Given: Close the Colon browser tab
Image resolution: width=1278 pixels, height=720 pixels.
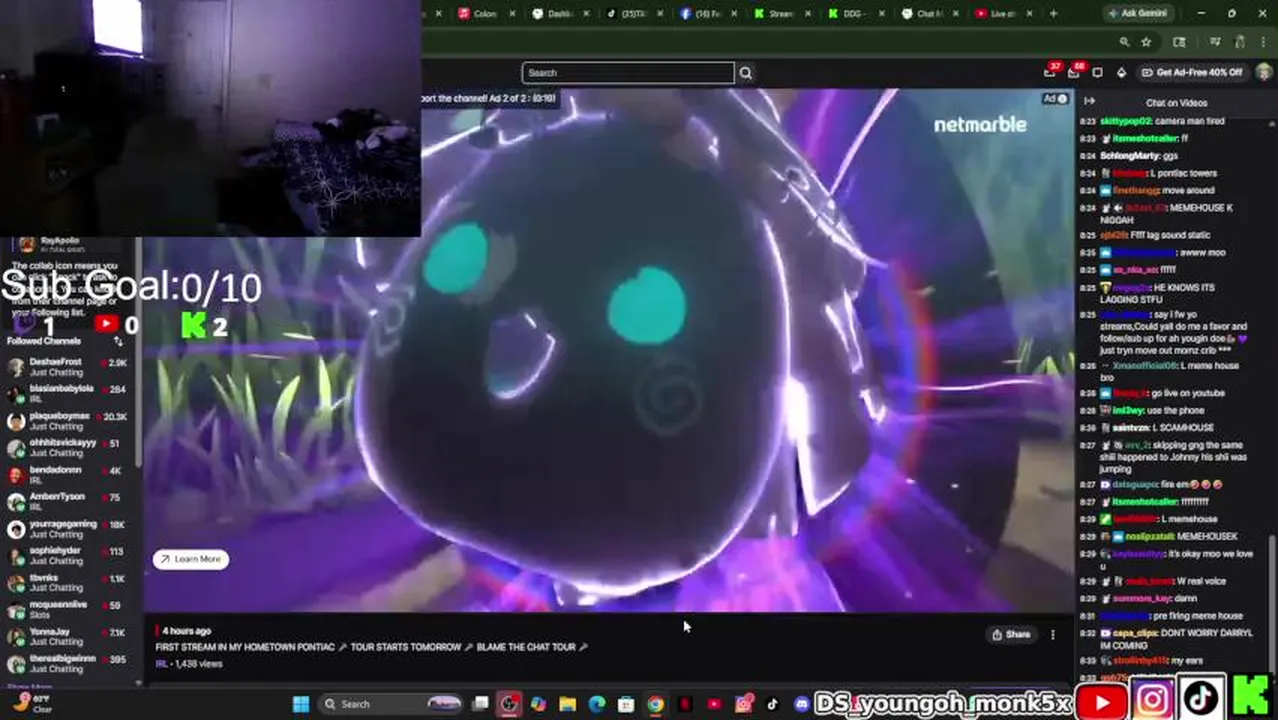Looking at the screenshot, I should pos(513,13).
